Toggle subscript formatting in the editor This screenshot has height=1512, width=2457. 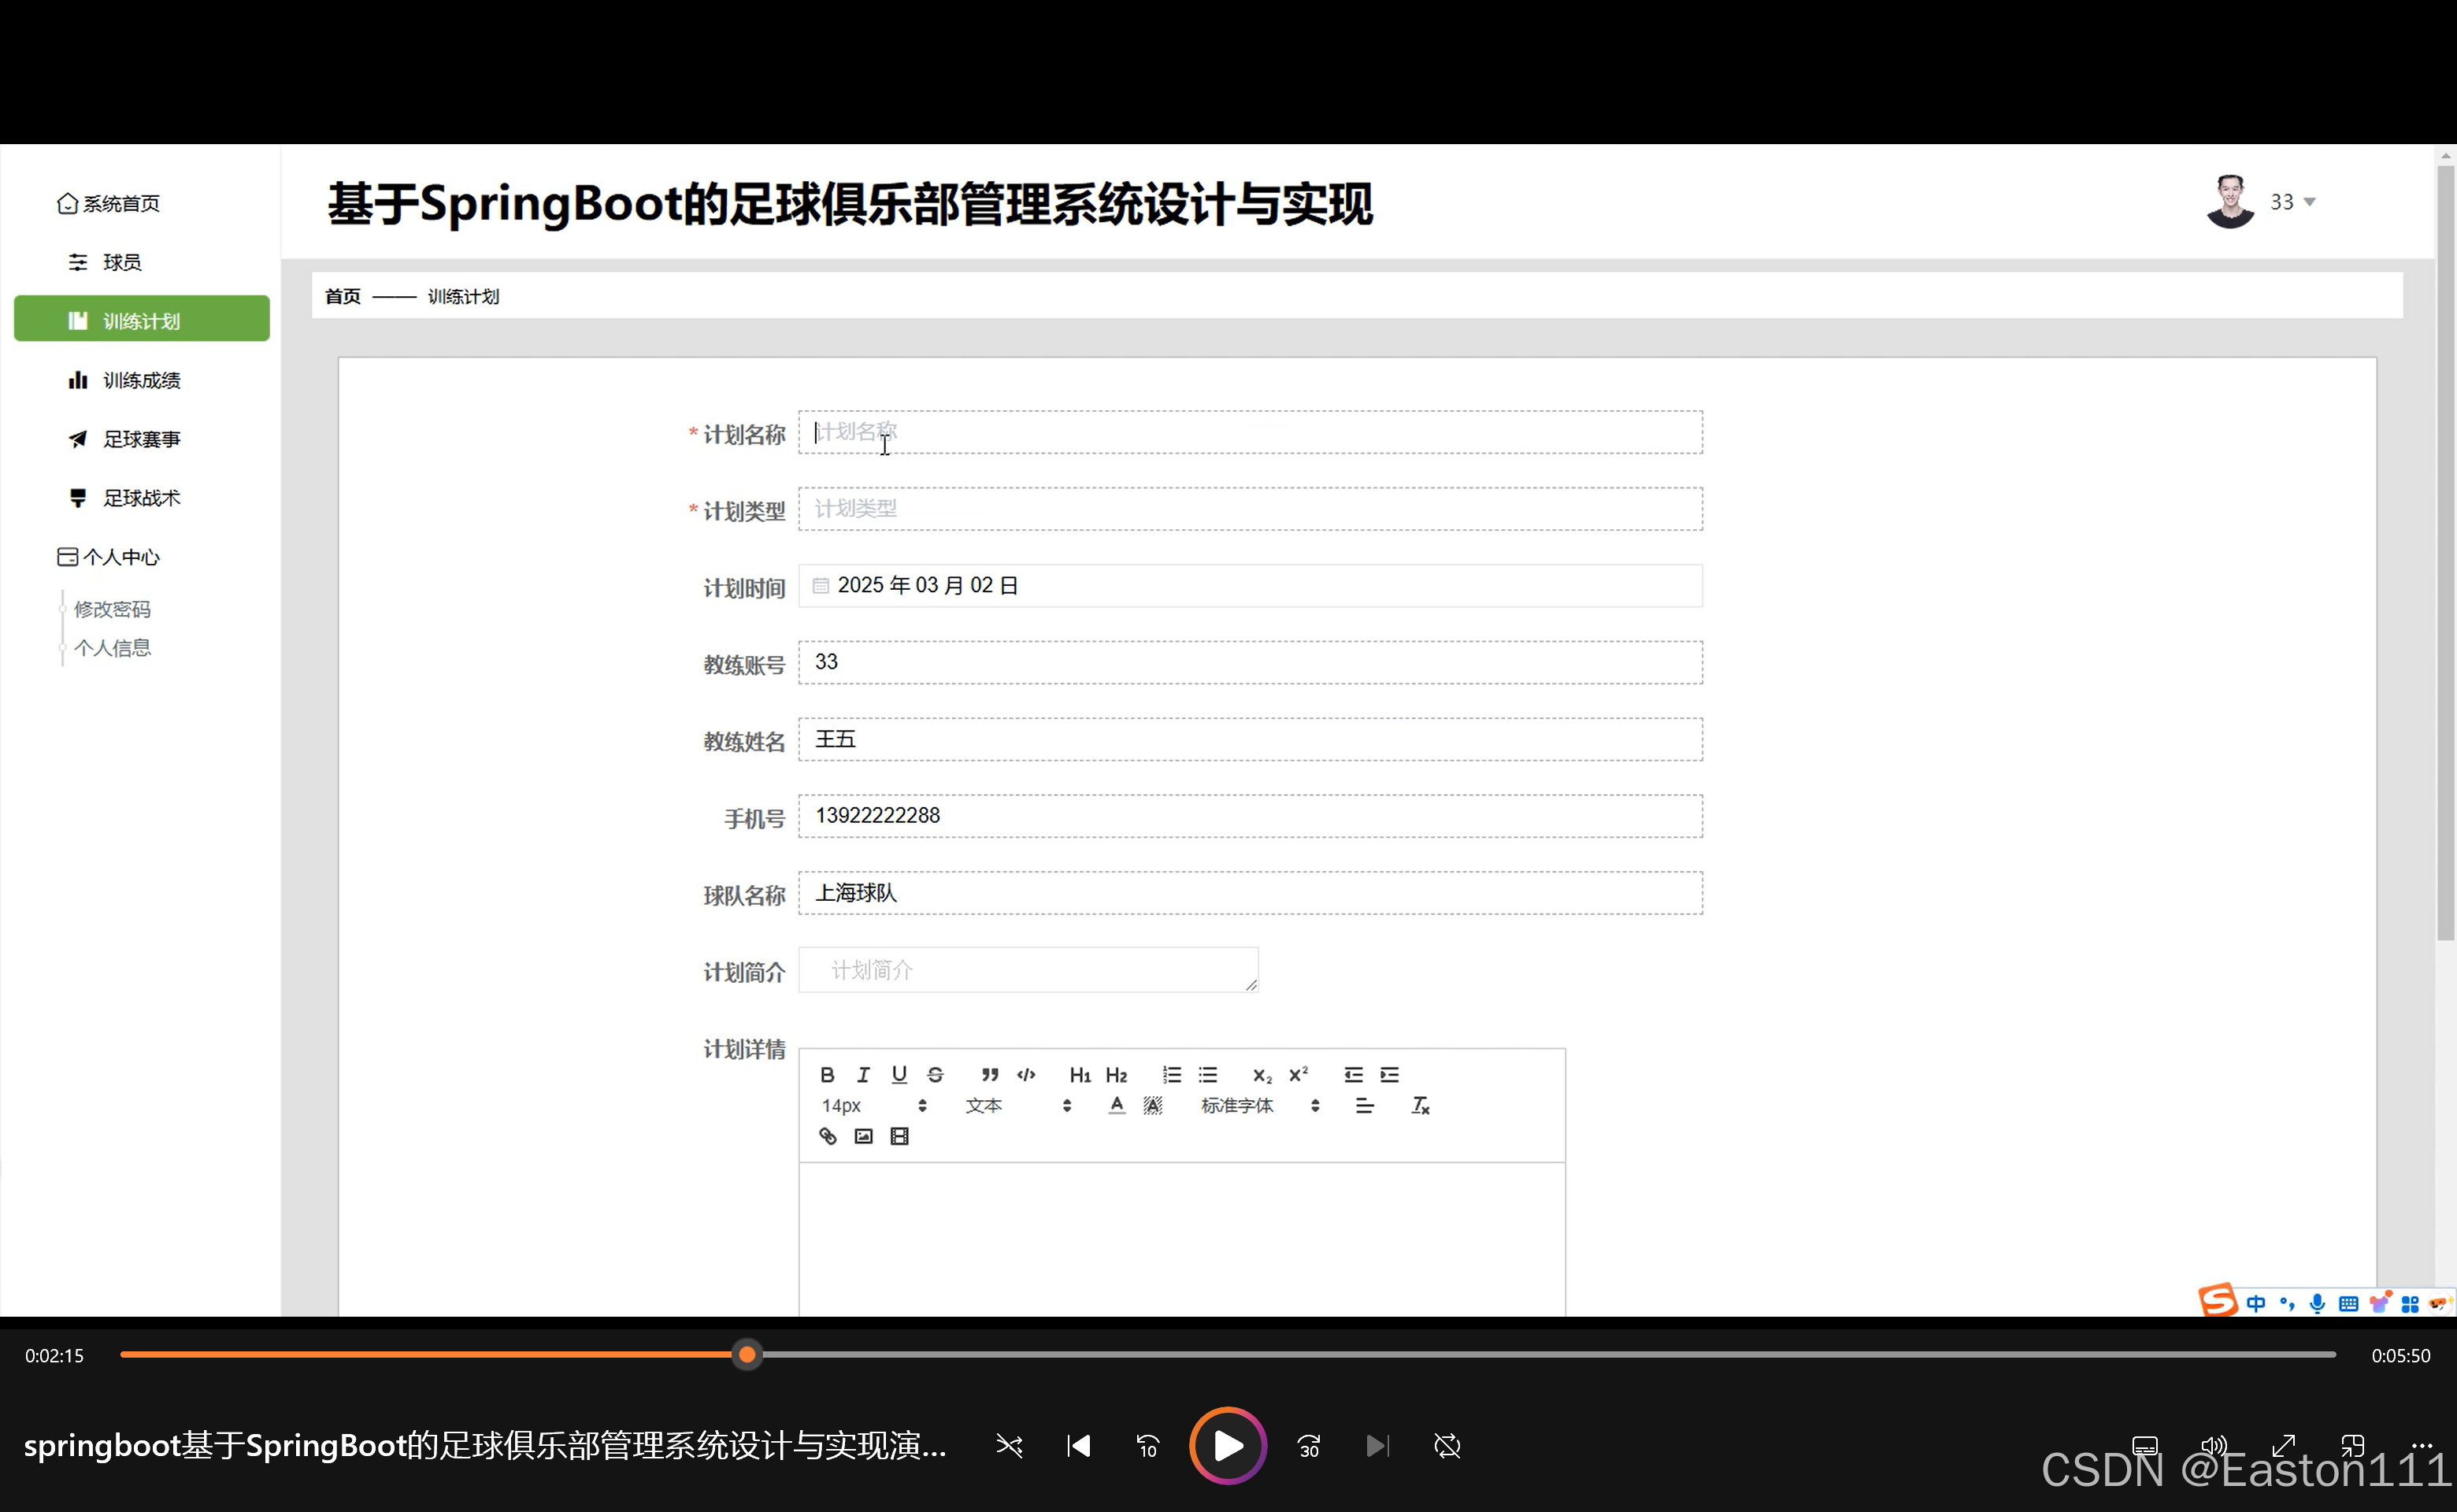1262,1075
